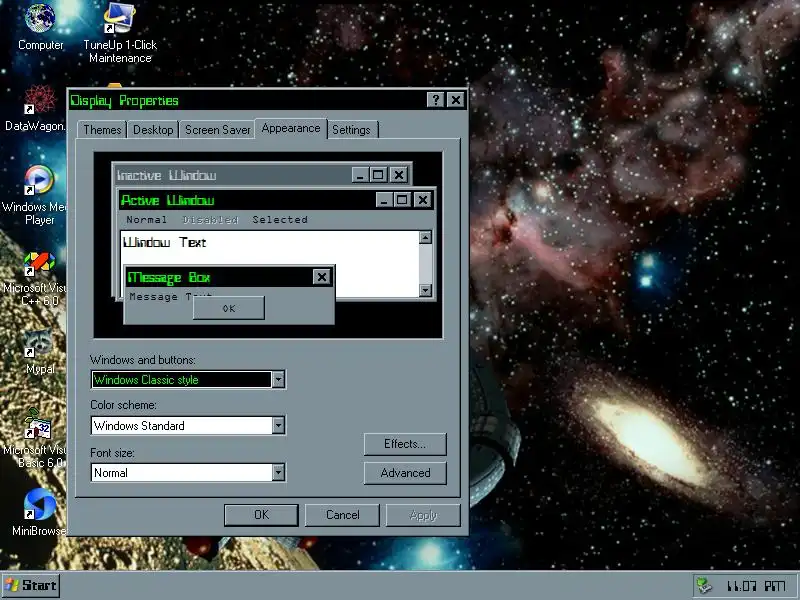
Task: Click Active Window preview maximize icon
Action: pyautogui.click(x=402, y=199)
